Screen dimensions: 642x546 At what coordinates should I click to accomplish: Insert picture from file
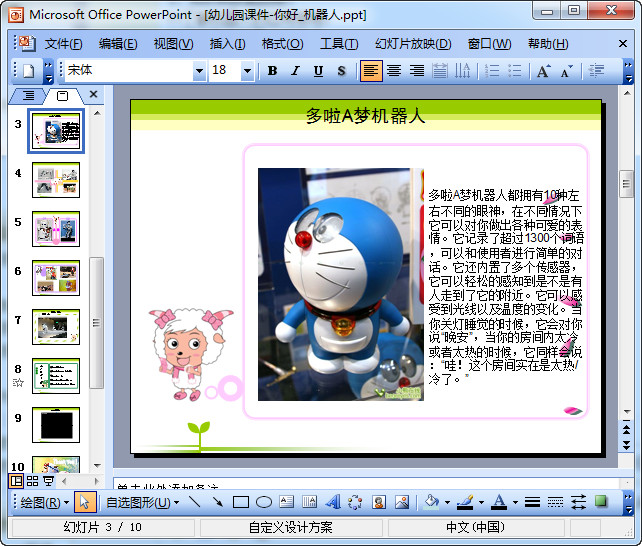pyautogui.click(x=402, y=502)
